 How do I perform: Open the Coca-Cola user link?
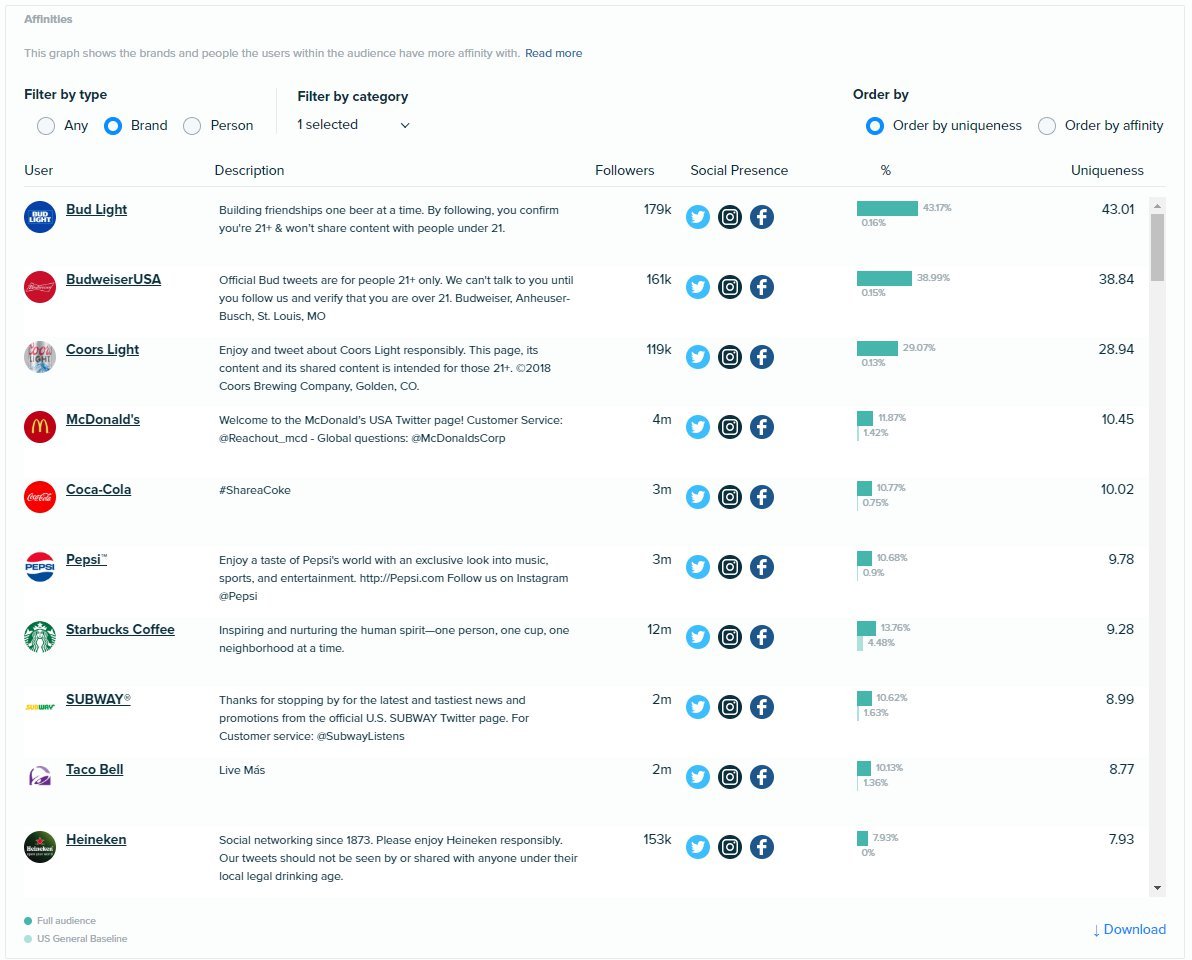pyautogui.click(x=98, y=489)
